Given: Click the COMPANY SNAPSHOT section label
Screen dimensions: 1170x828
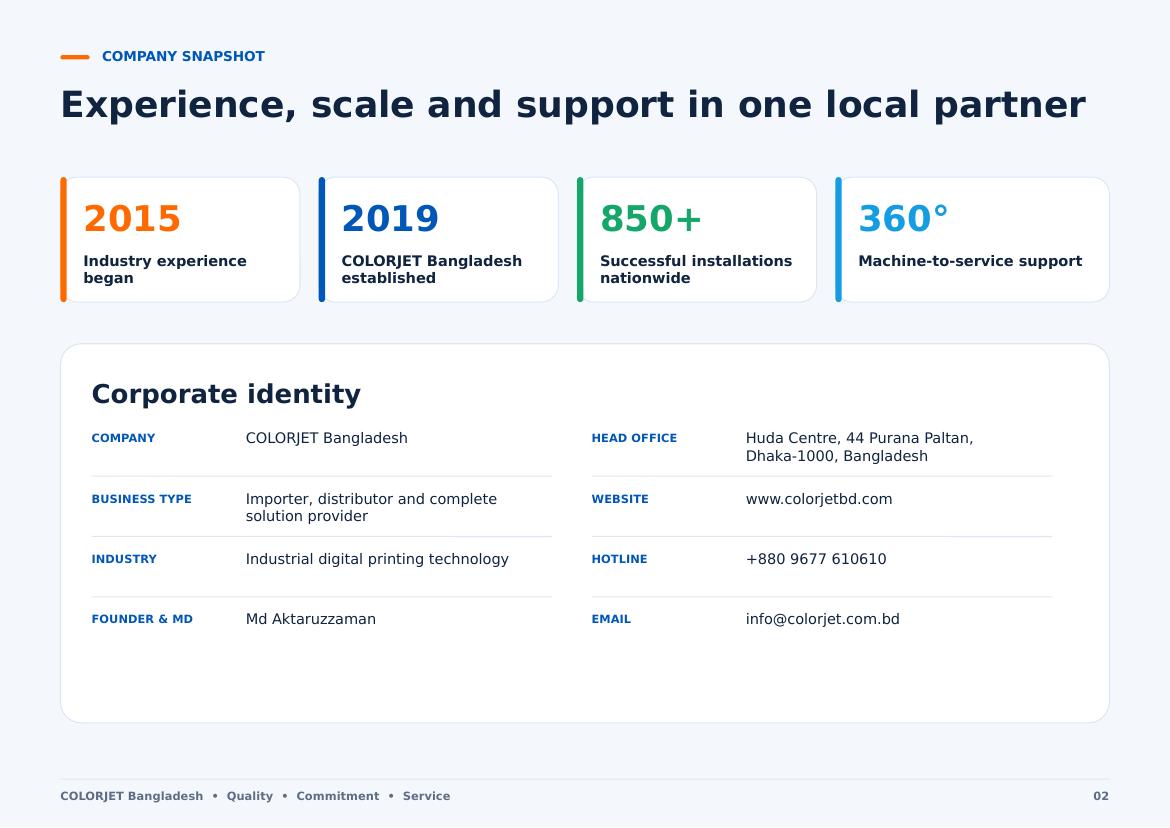Looking at the screenshot, I should point(183,57).
